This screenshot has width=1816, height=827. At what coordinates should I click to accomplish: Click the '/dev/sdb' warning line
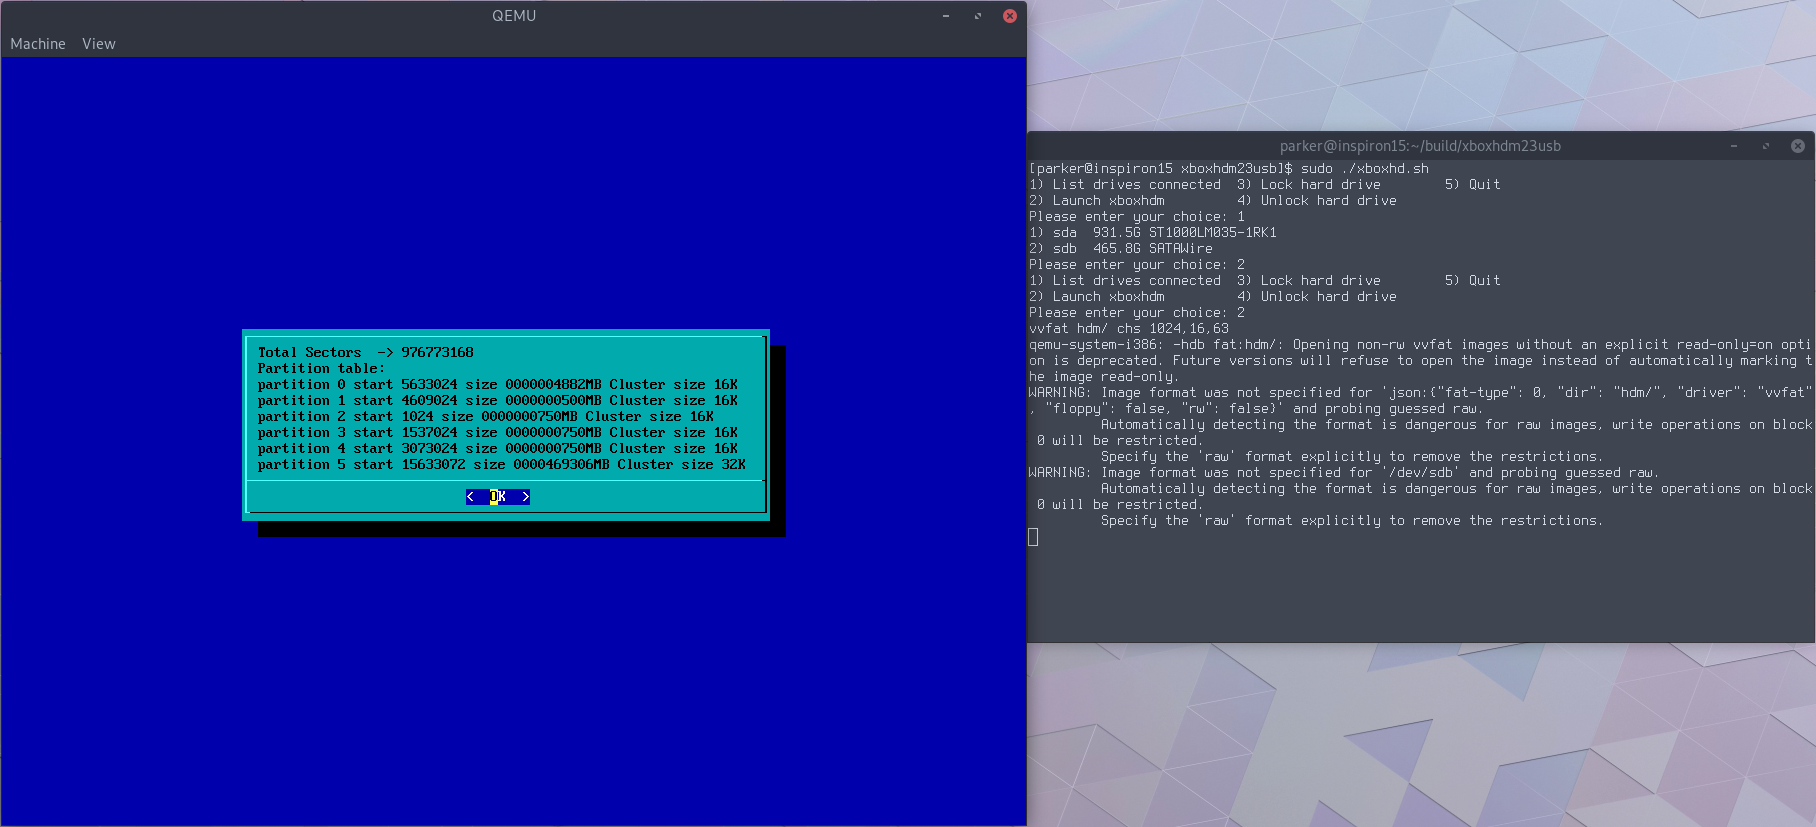[1344, 473]
